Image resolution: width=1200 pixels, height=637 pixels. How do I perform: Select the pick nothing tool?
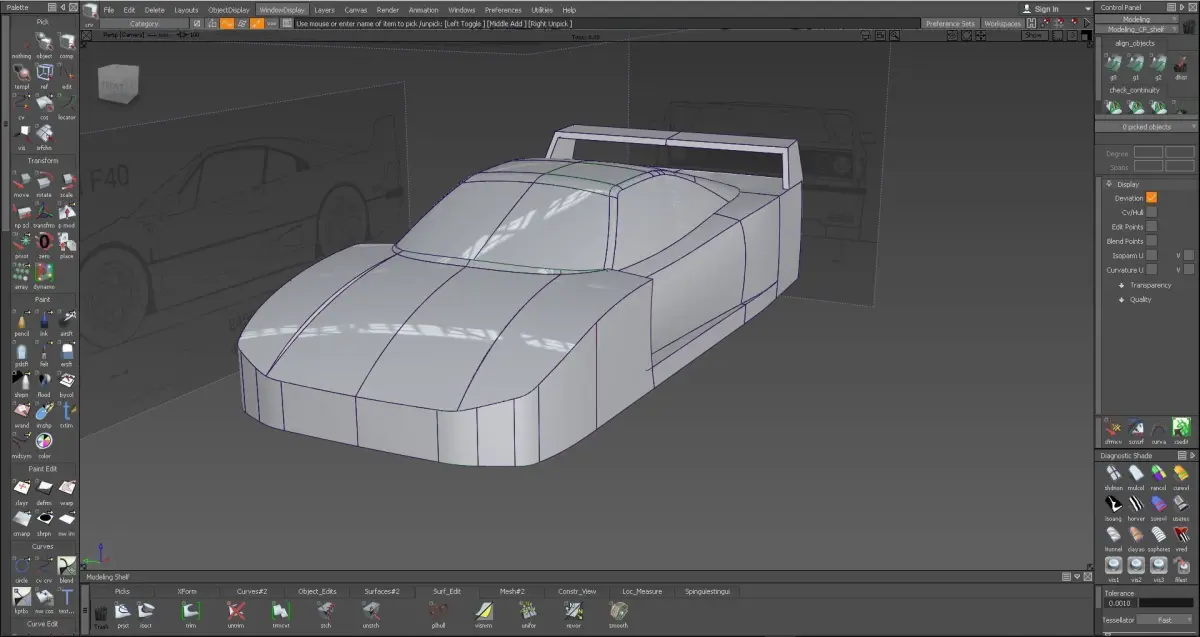(x=21, y=44)
